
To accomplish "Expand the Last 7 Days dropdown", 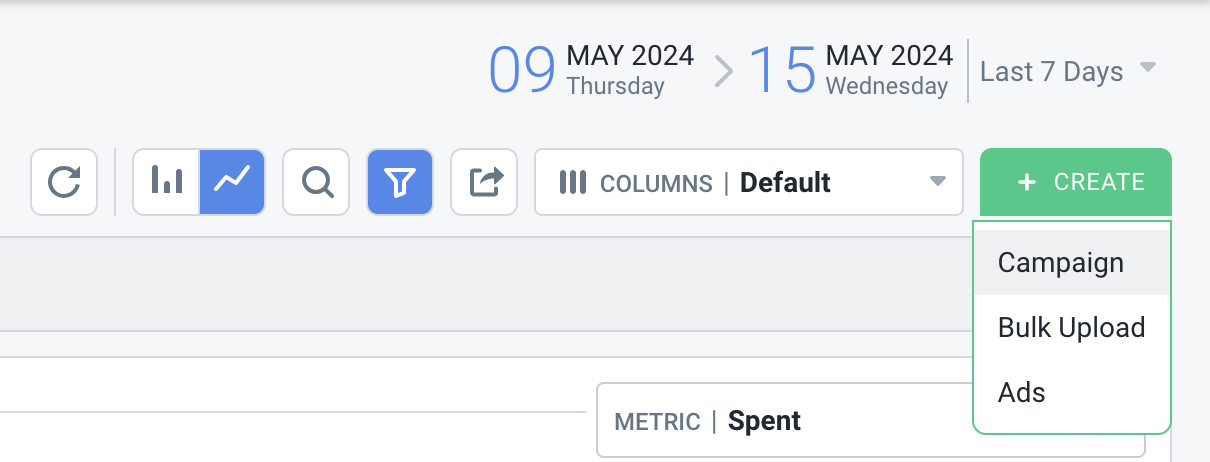I will [x=1068, y=72].
